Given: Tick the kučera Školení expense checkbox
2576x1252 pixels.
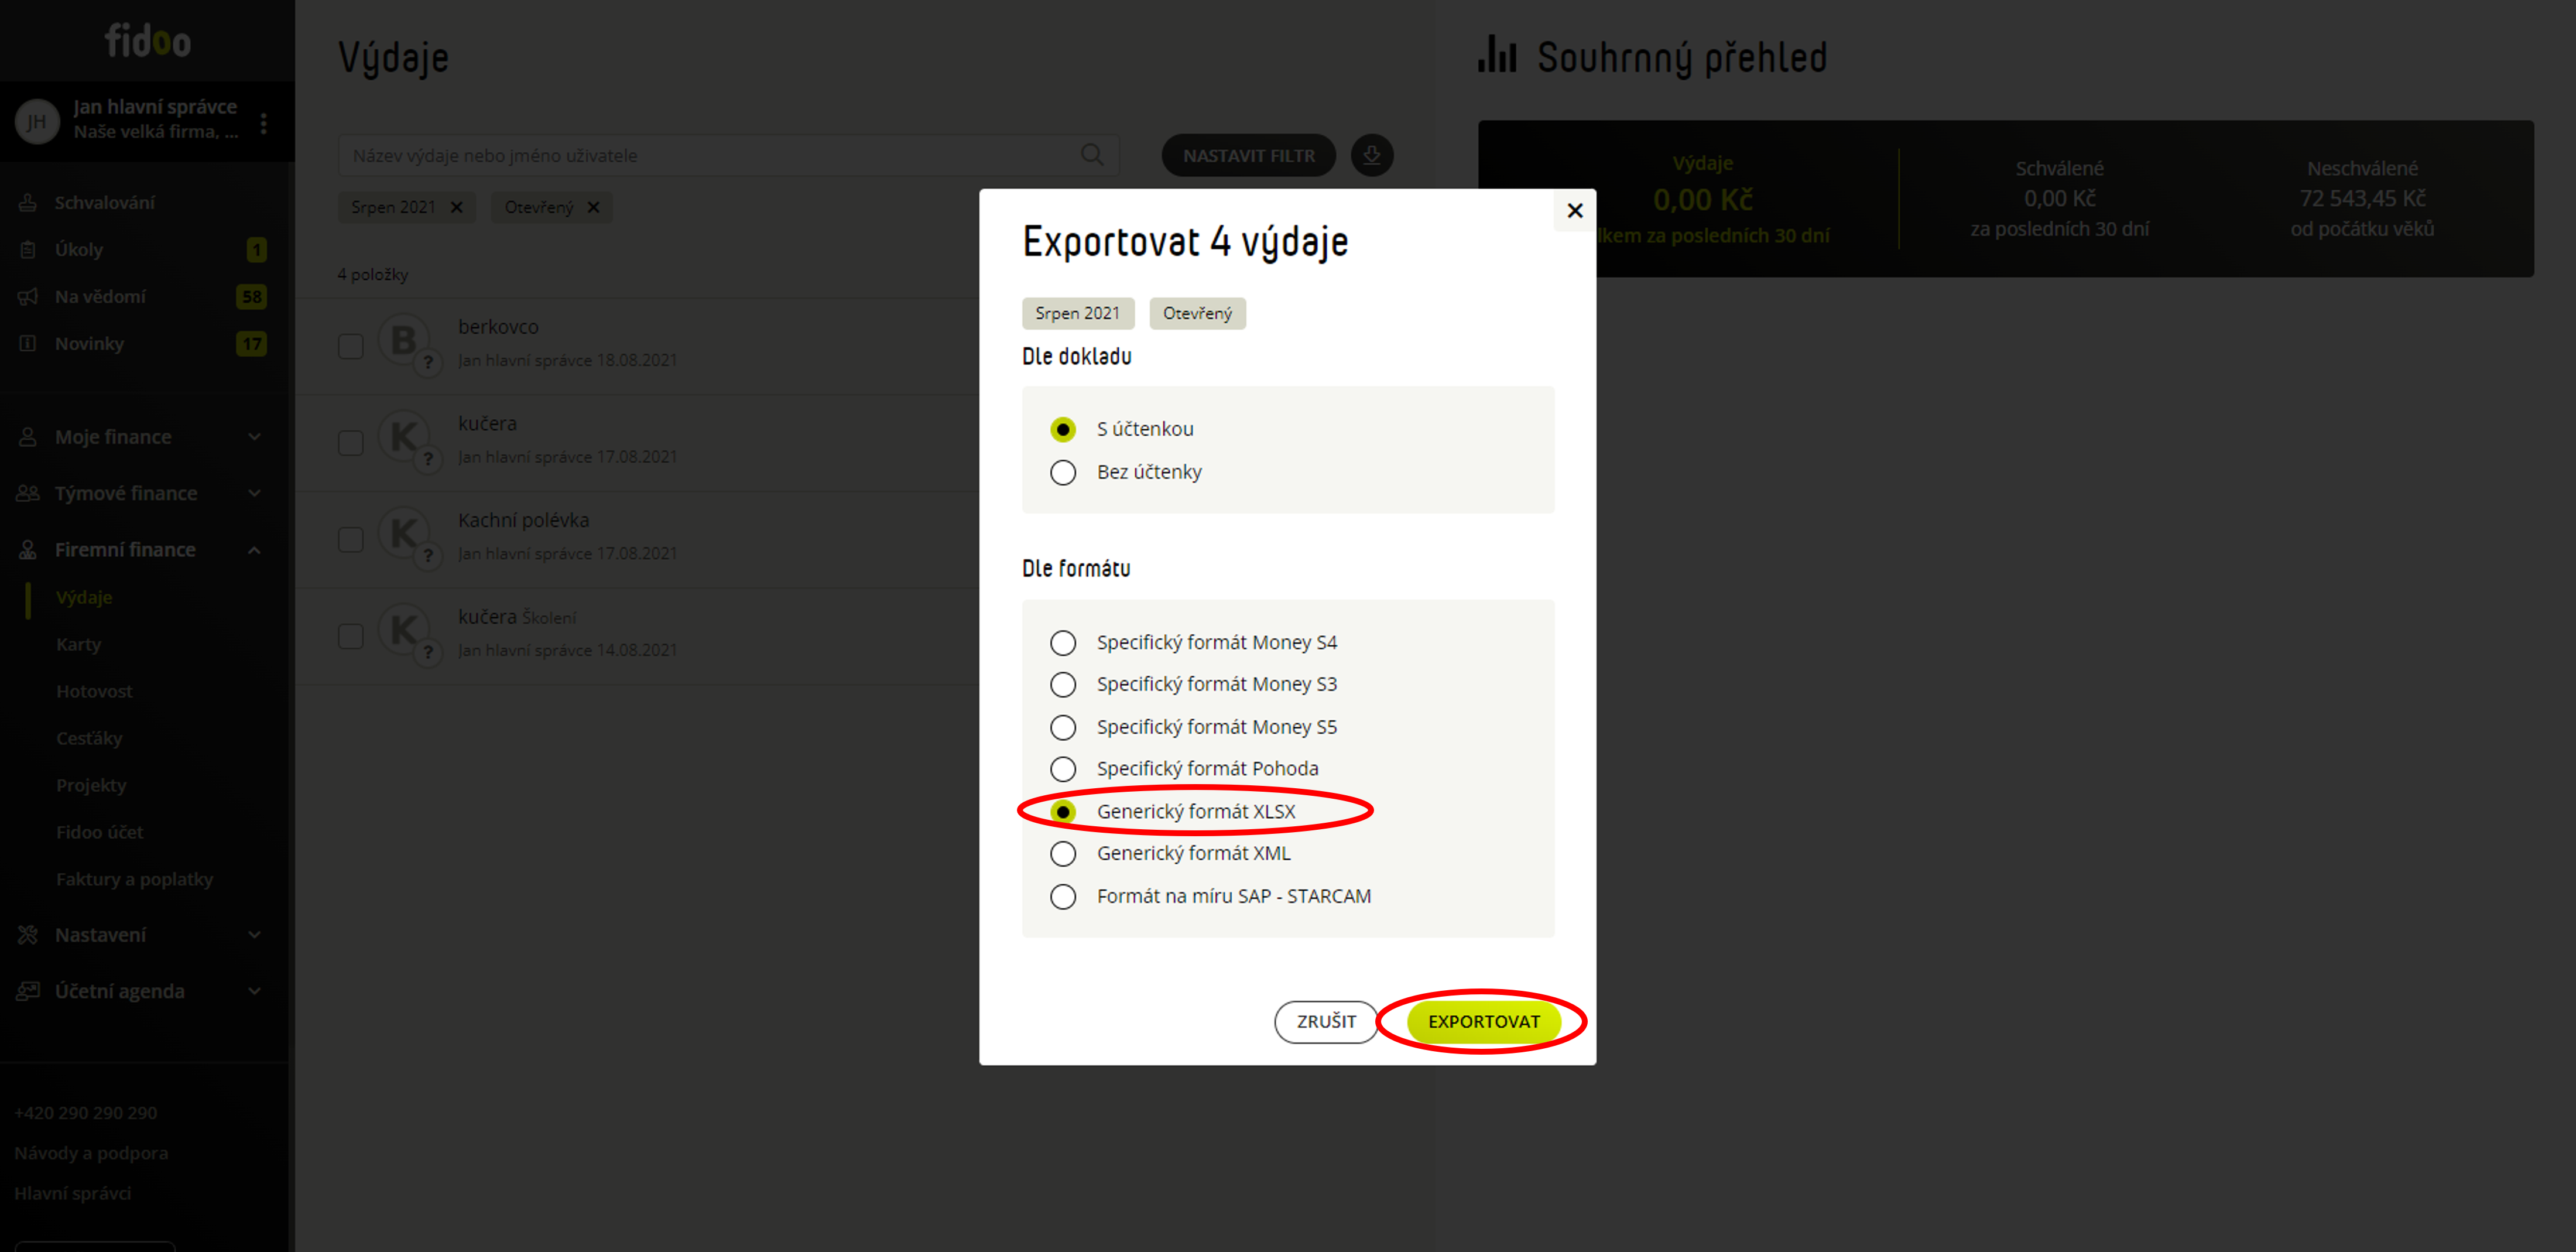Looking at the screenshot, I should tap(350, 637).
